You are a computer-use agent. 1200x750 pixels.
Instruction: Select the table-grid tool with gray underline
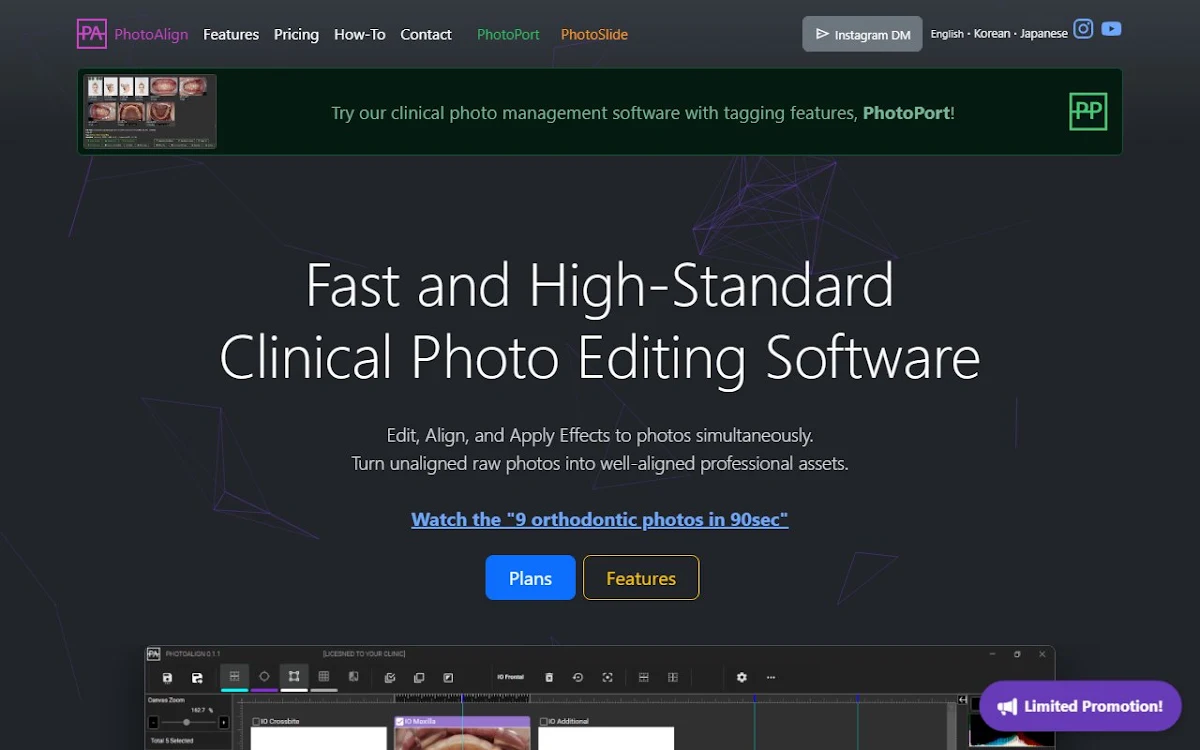[323, 677]
